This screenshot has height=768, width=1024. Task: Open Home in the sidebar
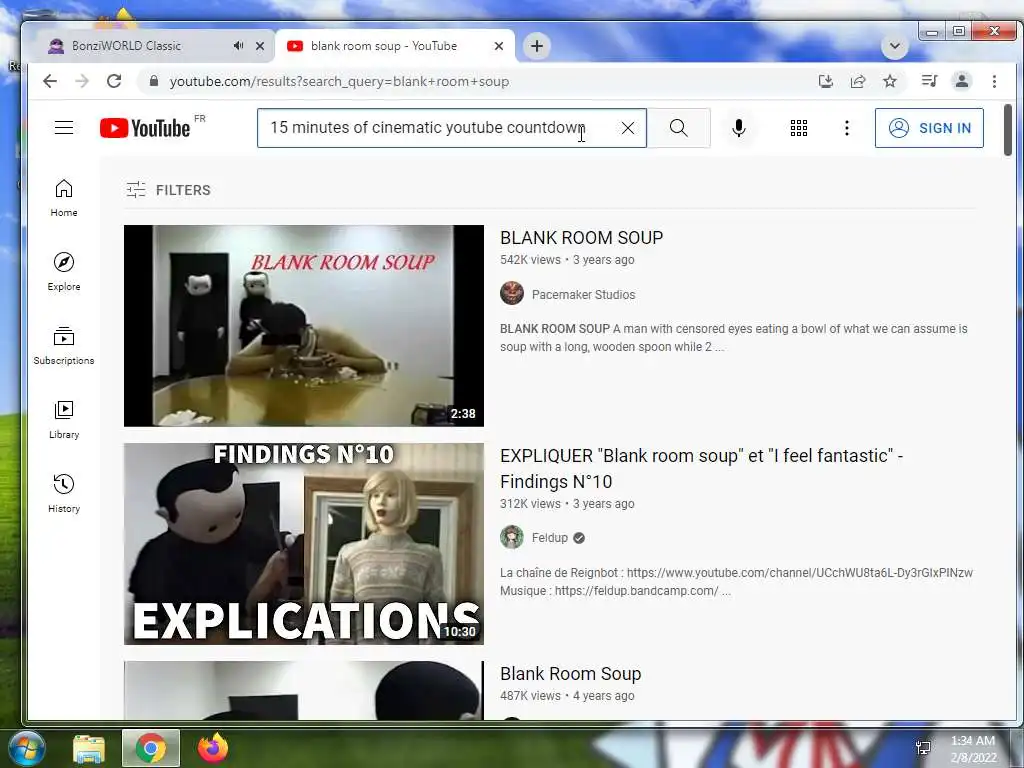[64, 198]
